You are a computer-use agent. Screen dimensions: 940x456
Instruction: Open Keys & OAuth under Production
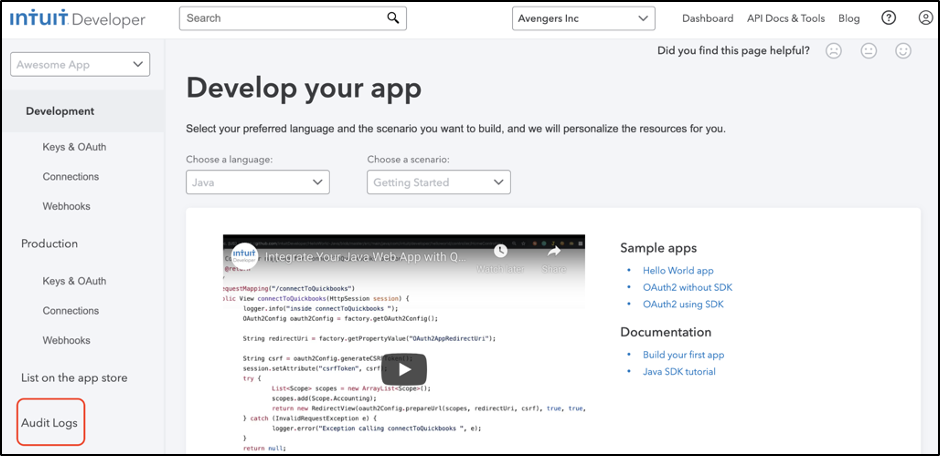click(x=74, y=281)
